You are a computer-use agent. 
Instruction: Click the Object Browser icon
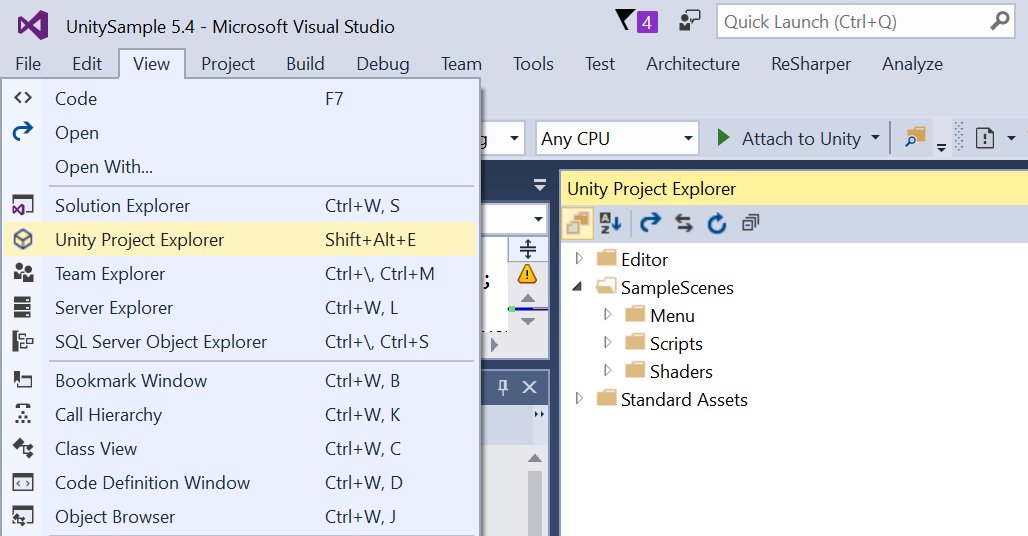[x=23, y=516]
